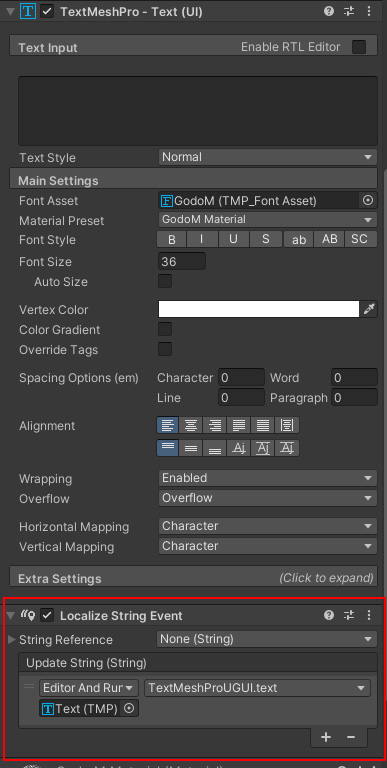Select right horizontal alignment
387x768 pixels.
tap(215, 425)
